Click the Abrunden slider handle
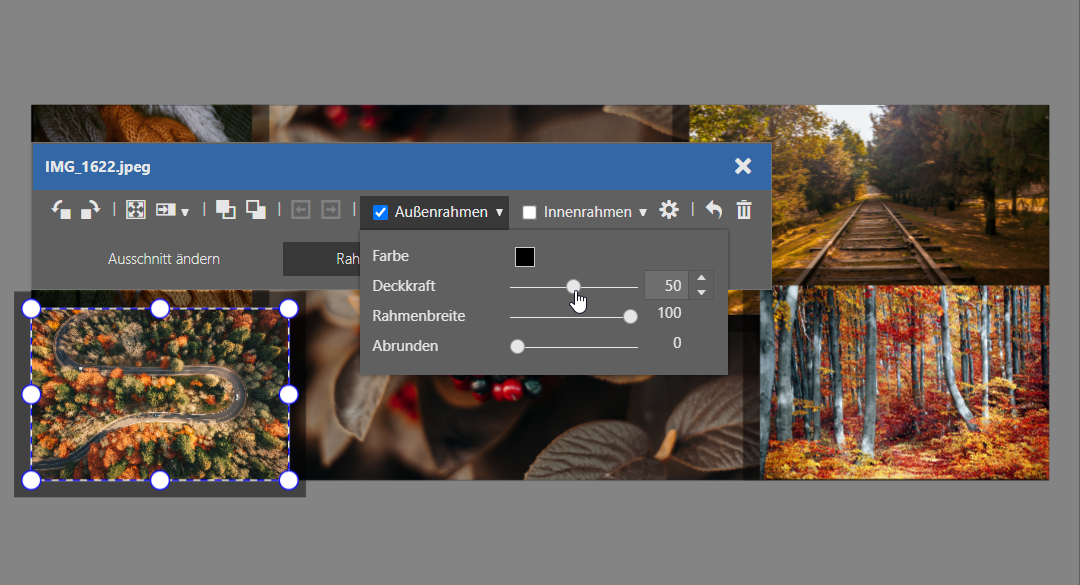The width and height of the screenshot is (1080, 585). click(517, 347)
